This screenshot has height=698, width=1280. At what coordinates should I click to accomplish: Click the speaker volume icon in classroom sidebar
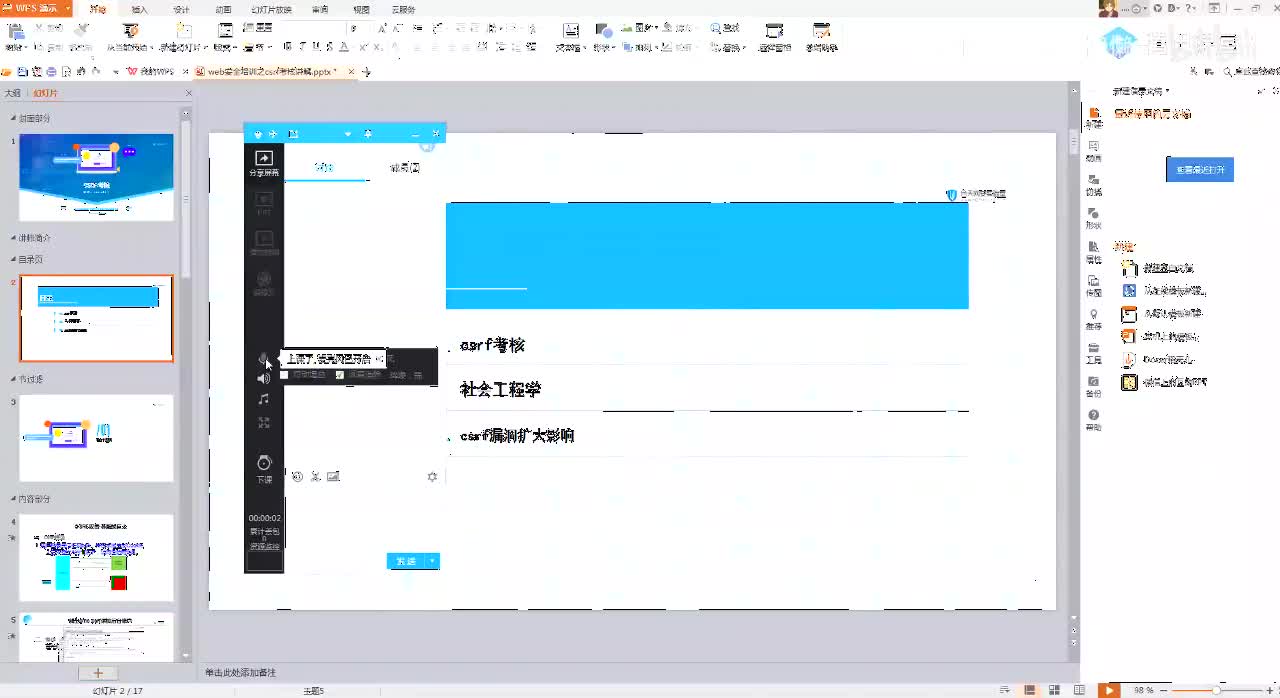(x=264, y=378)
